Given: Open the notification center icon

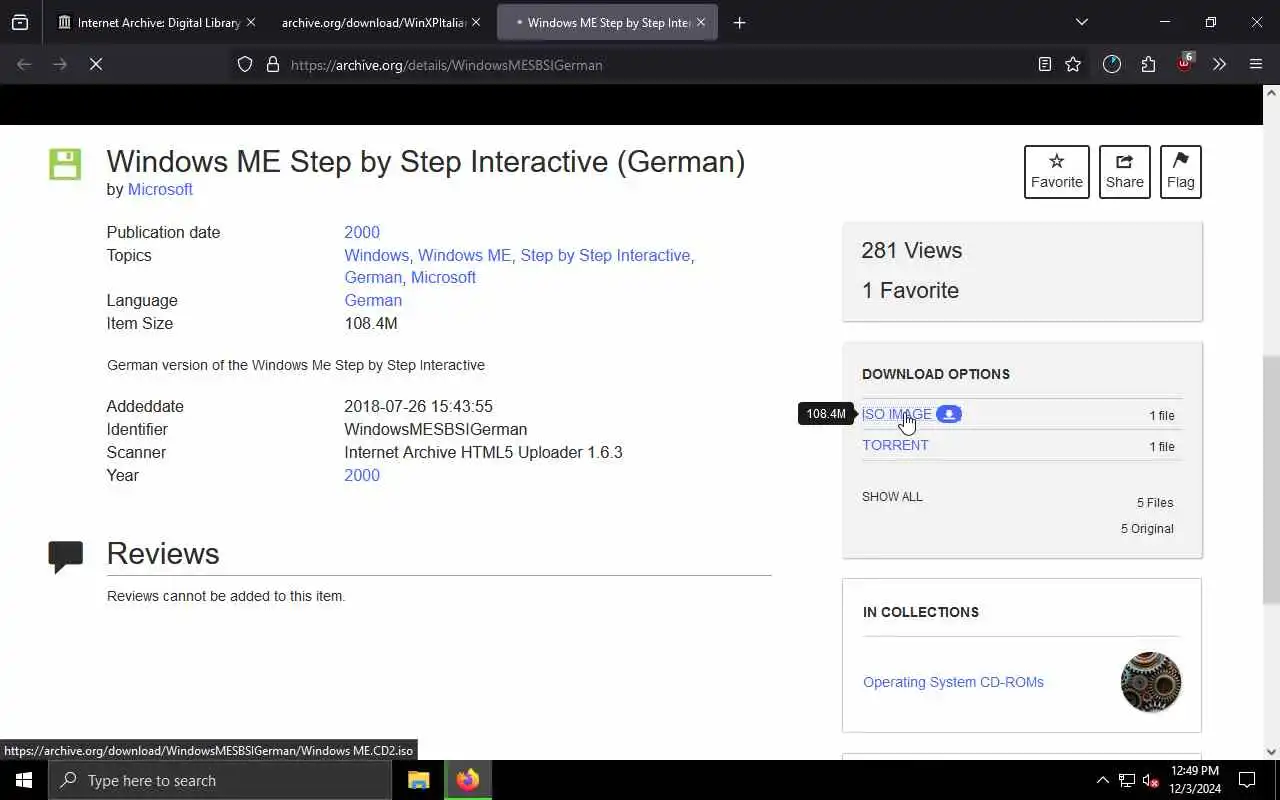Looking at the screenshot, I should coord(1247,780).
